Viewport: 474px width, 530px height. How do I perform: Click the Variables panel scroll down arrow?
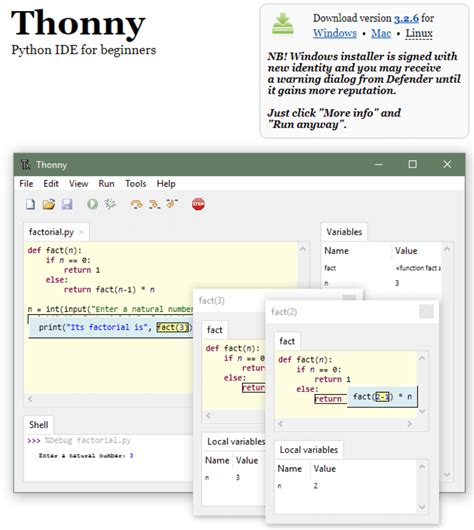tap(447, 475)
